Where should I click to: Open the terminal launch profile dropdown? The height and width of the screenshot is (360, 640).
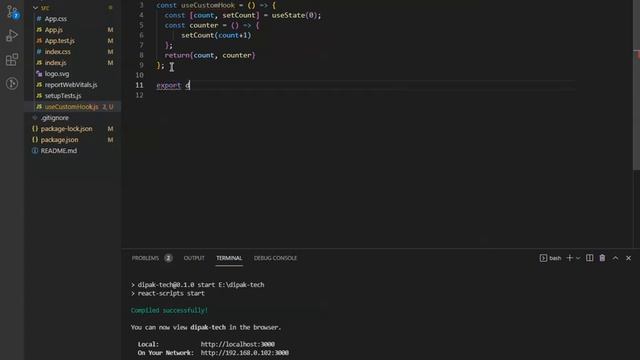tap(578, 258)
